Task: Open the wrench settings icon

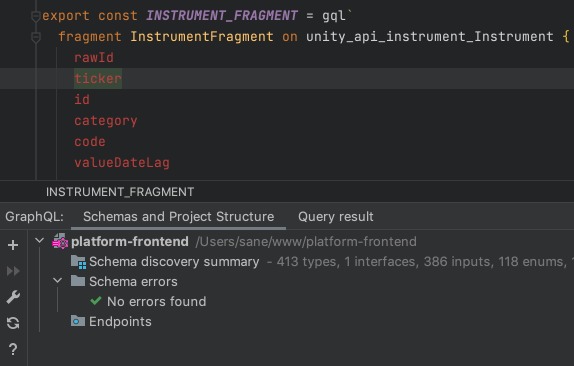Action: tap(13, 297)
